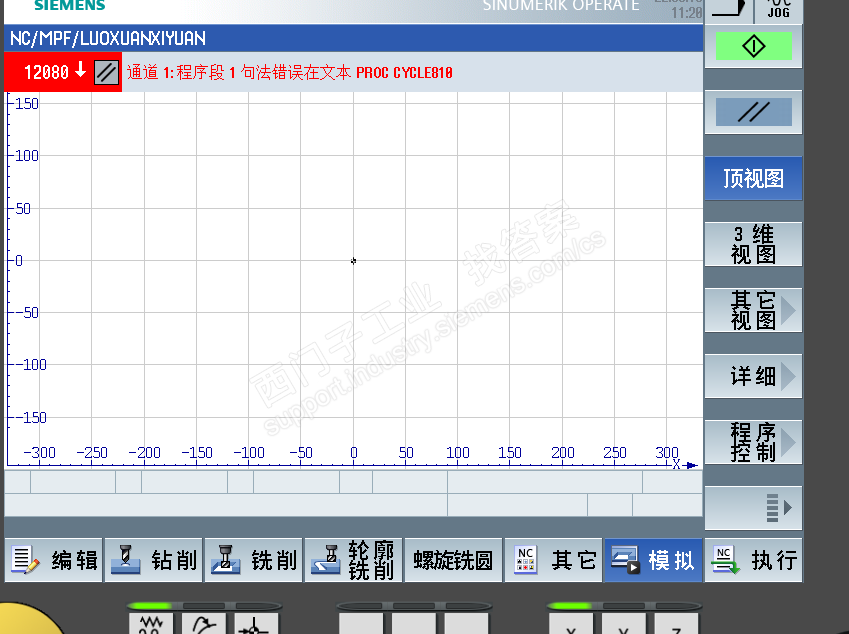Click the NC icon on 其它
This screenshot has height=634, width=849.
tap(525, 560)
